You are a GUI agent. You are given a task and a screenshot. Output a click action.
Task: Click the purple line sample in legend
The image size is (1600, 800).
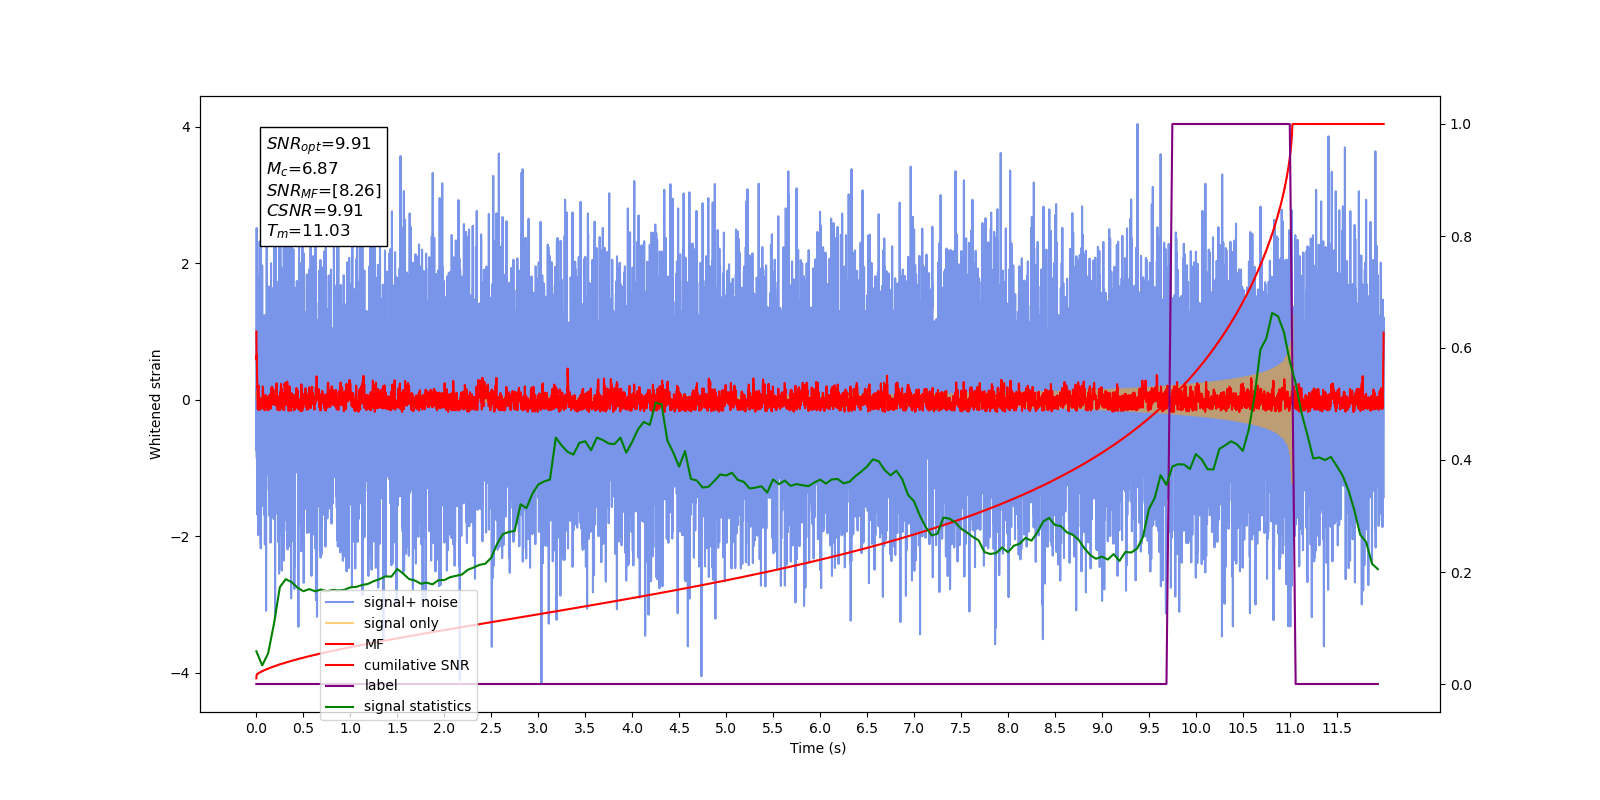click(340, 686)
